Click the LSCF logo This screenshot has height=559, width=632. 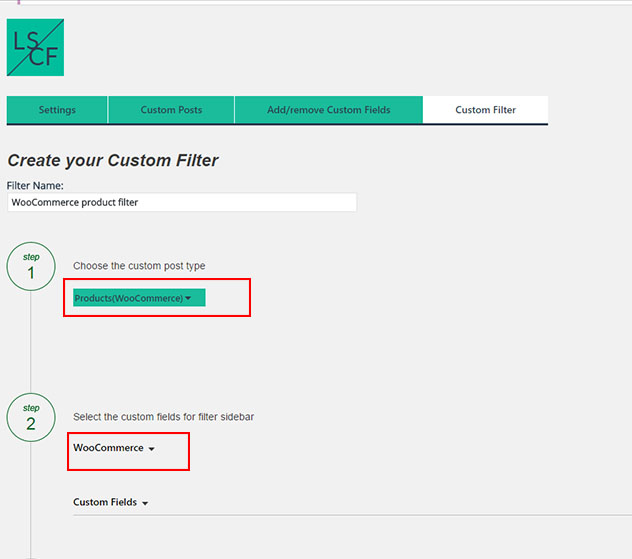point(35,47)
